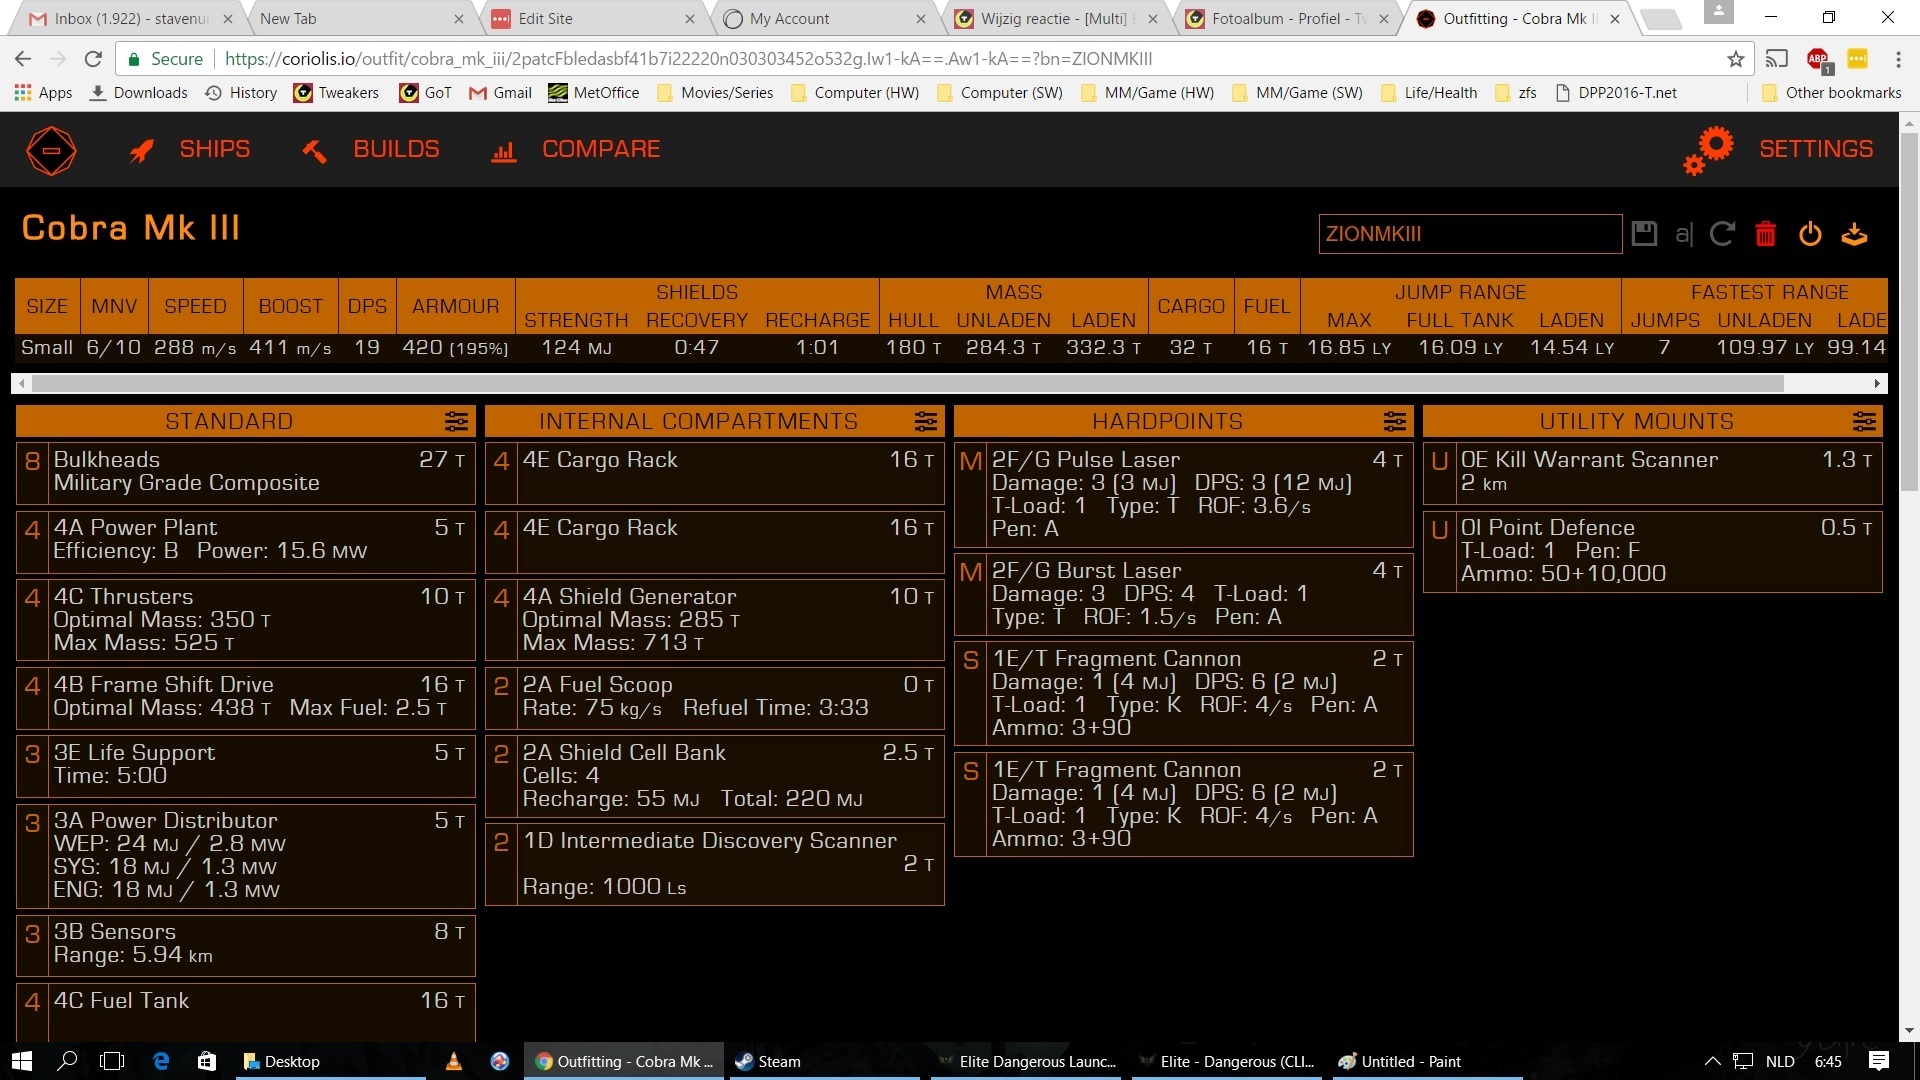Open the Internal Compartments options menu

click(926, 421)
